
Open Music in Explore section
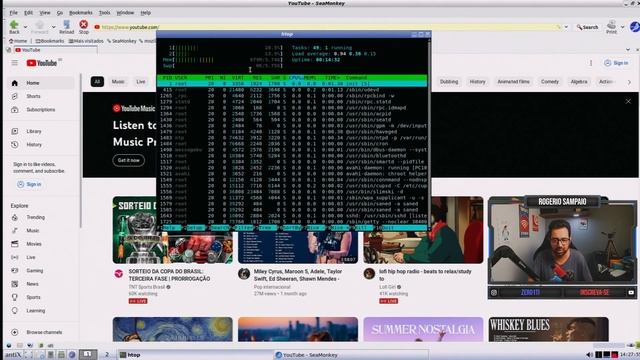pos(41,231)
